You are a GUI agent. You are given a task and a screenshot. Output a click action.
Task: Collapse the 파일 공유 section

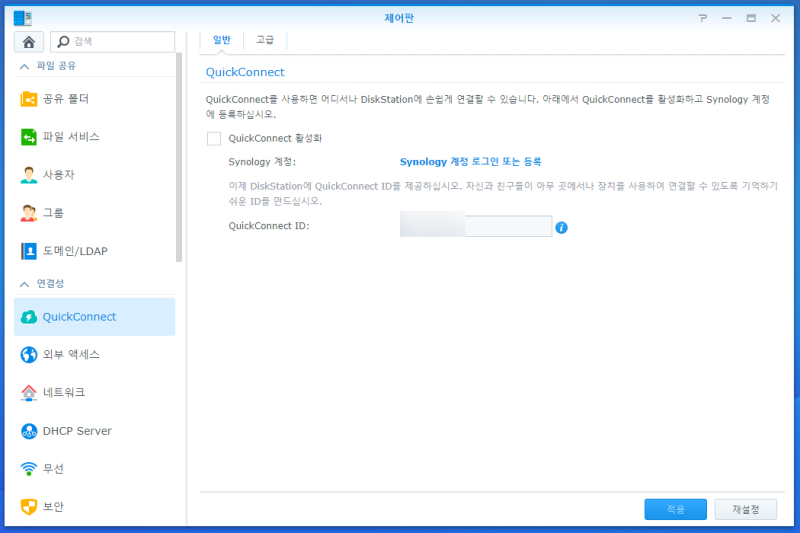pyautogui.click(x=24, y=66)
